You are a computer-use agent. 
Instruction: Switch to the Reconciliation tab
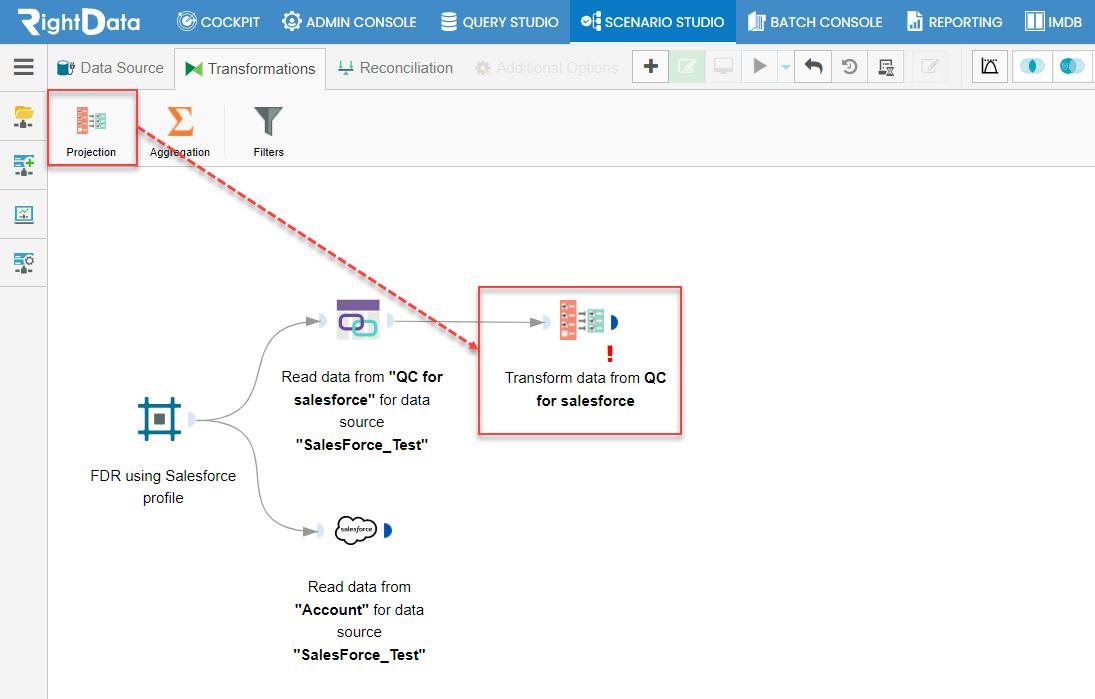395,68
